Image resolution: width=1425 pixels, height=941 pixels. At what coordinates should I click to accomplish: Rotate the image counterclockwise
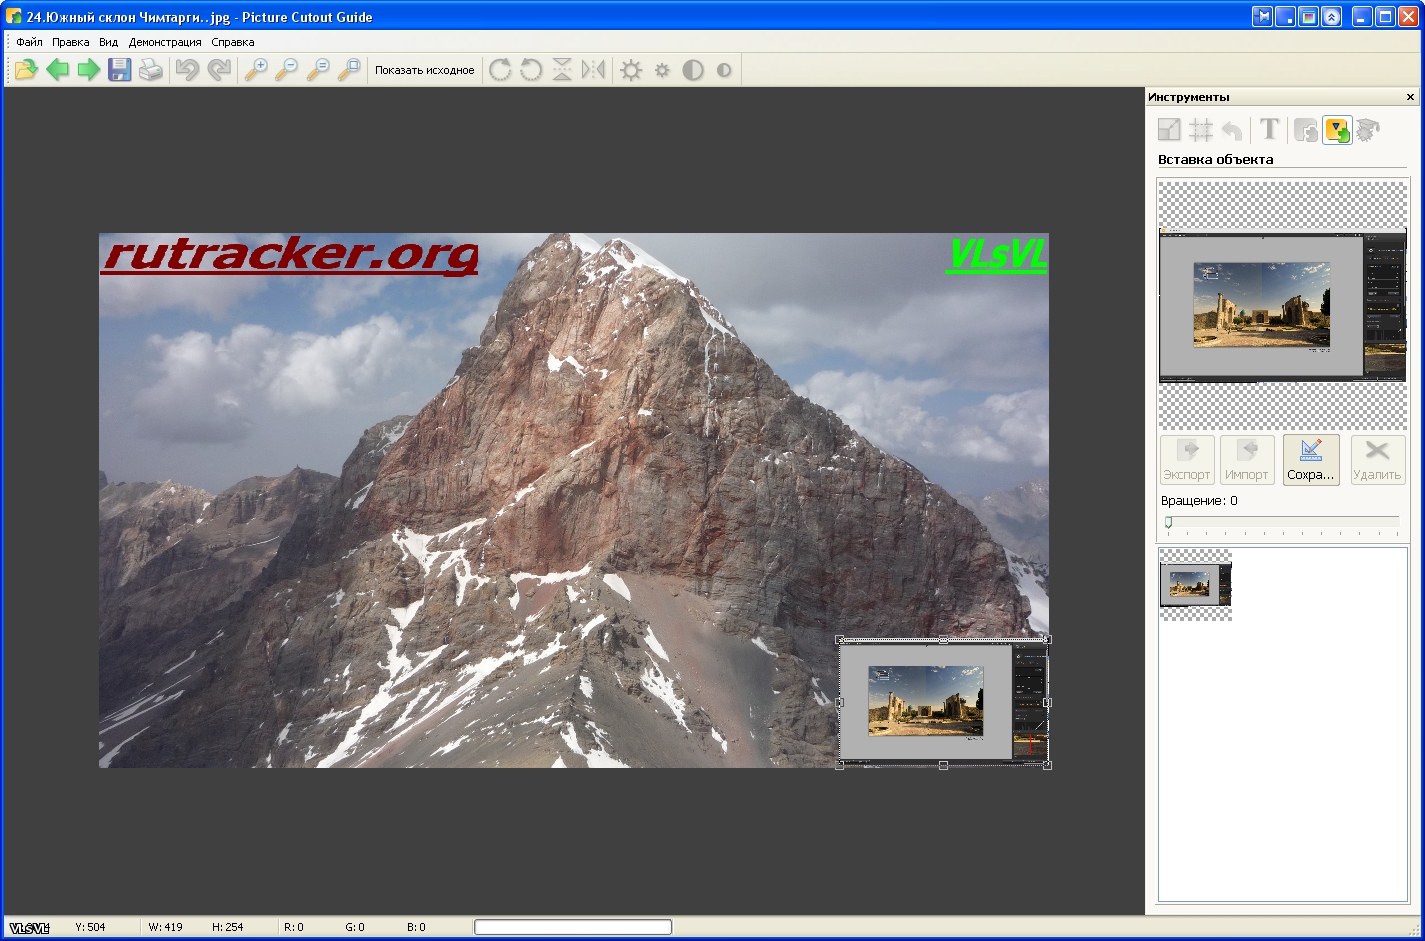pos(531,70)
